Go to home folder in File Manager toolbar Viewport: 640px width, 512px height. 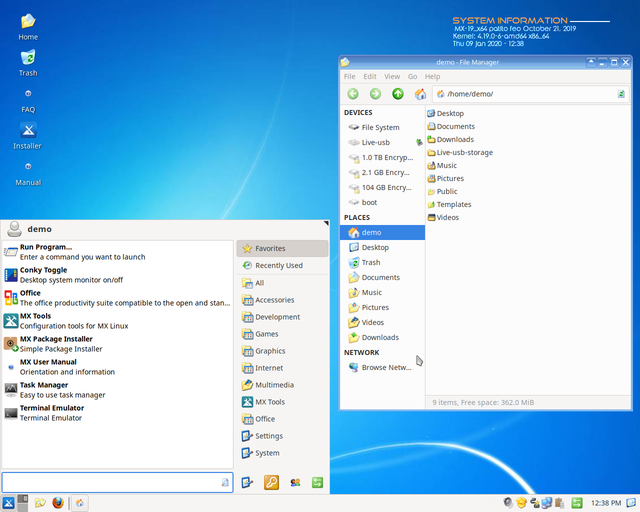(420, 94)
